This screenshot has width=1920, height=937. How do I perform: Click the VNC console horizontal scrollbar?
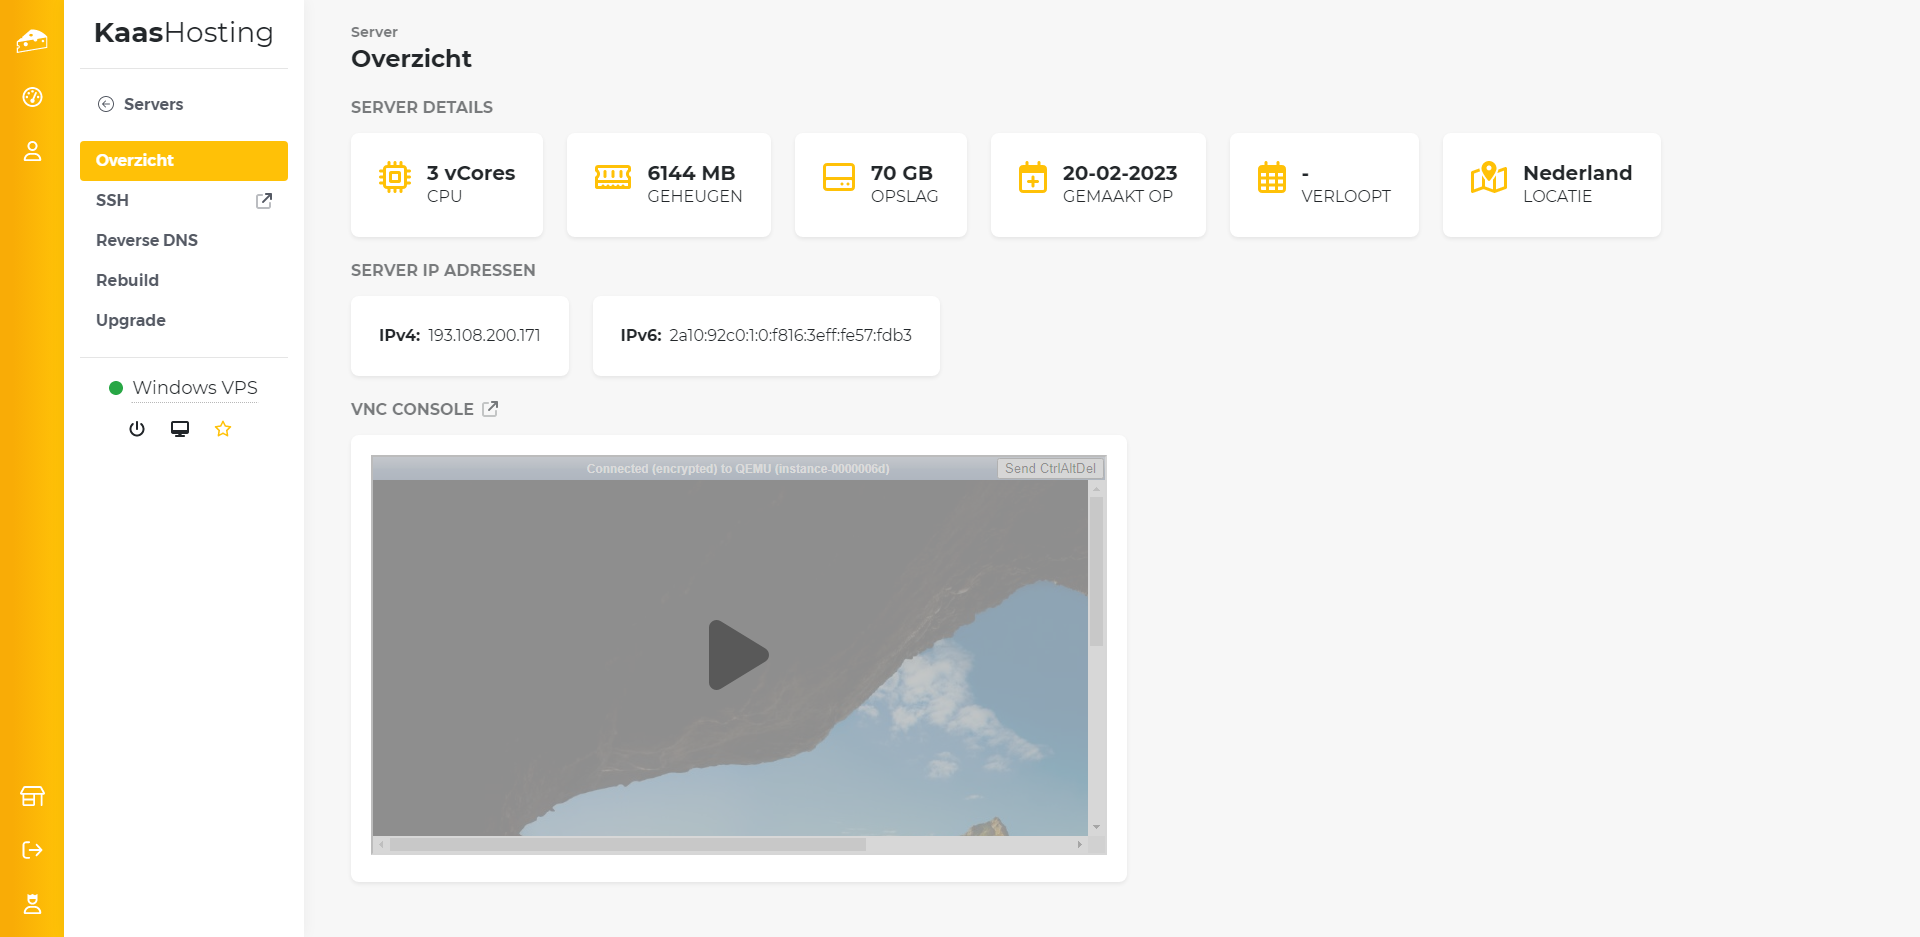(628, 845)
